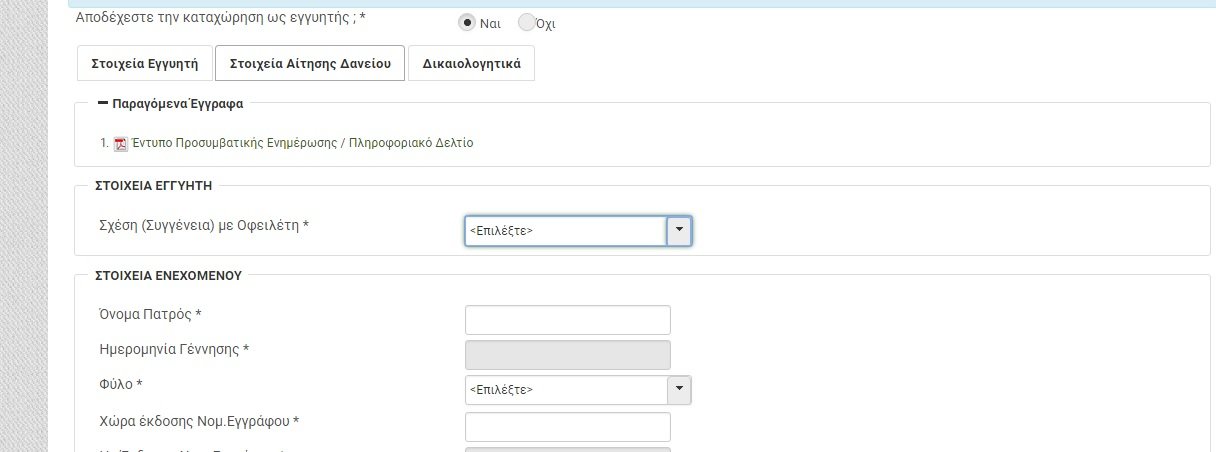Click the greyed-out Ημερομηνία Γέννησης field
This screenshot has width=1216, height=452.
(x=567, y=355)
